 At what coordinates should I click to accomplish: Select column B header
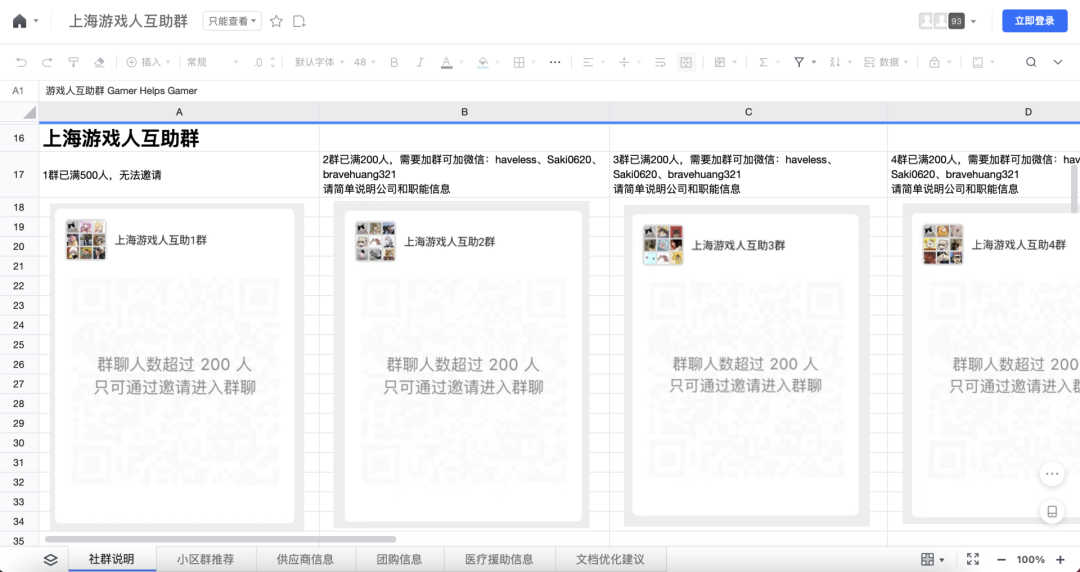point(464,112)
